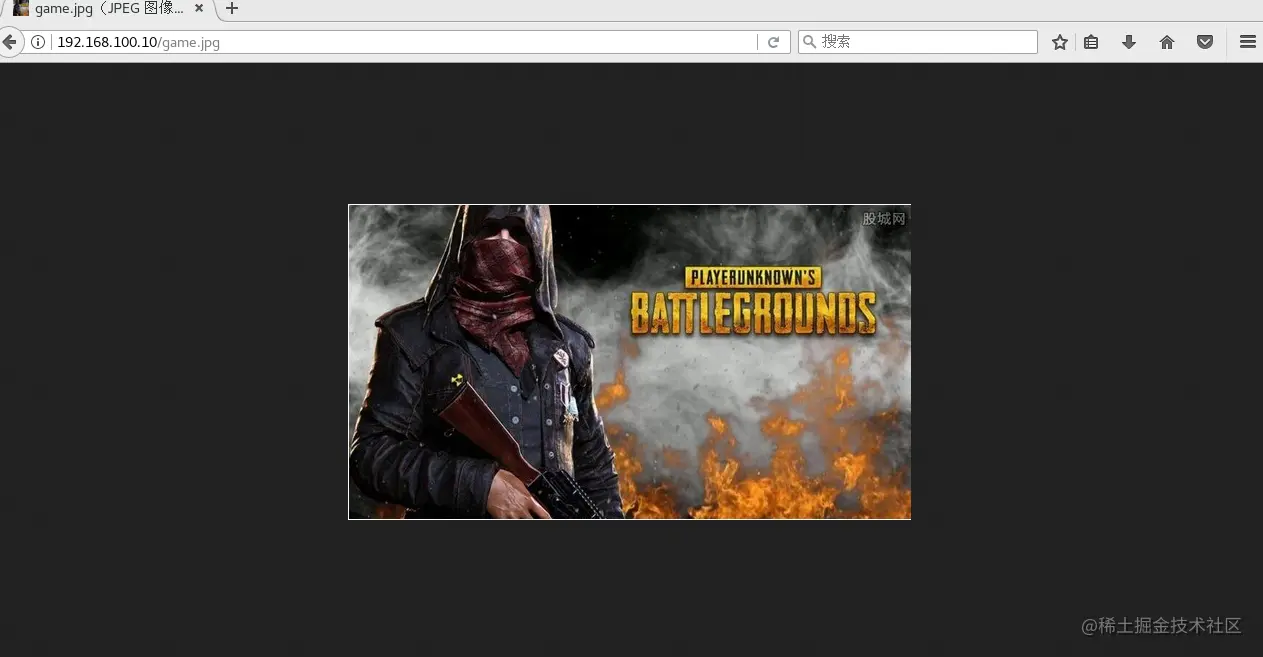The height and width of the screenshot is (657, 1263).
Task: Close the game.jpg tab
Action: point(199,8)
